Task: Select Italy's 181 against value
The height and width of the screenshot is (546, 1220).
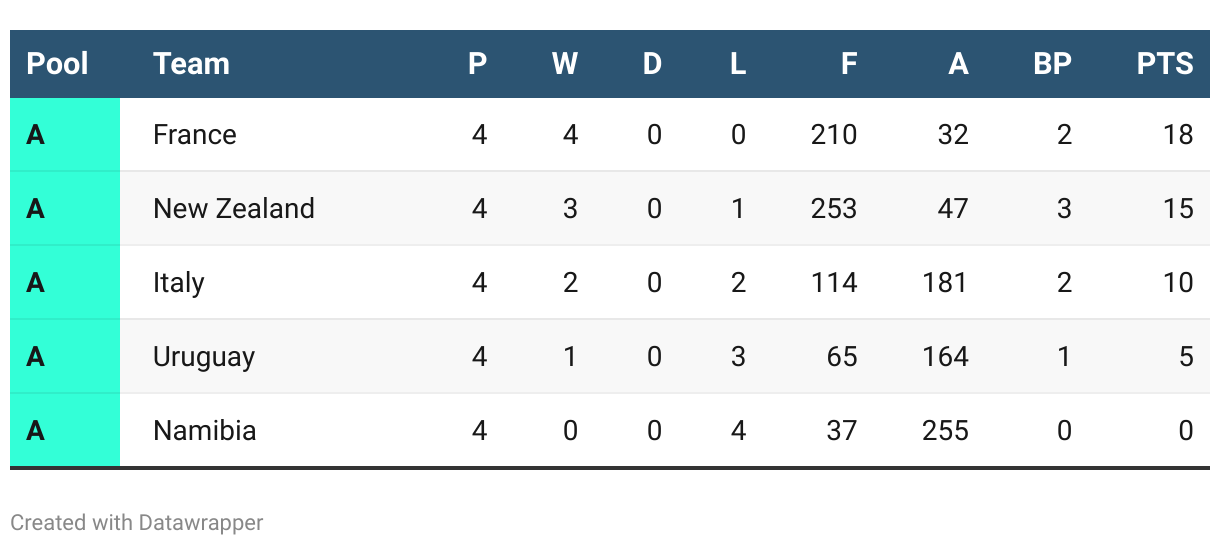Action: (945, 283)
